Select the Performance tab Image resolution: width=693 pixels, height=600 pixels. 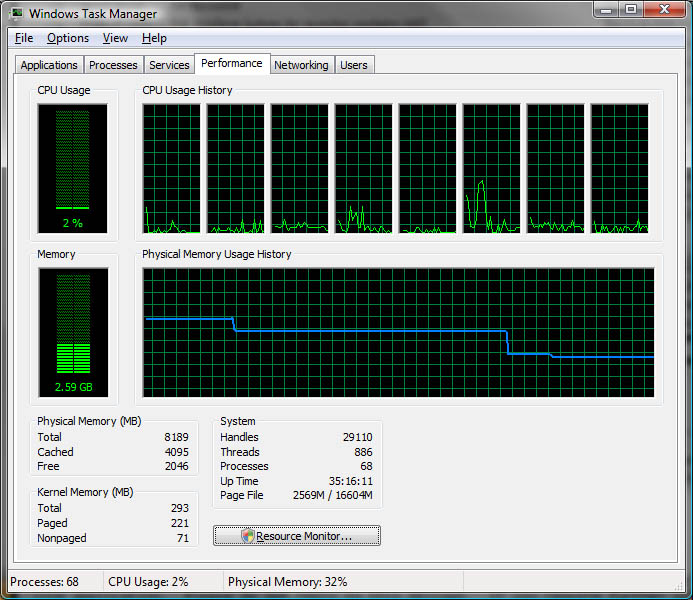(x=232, y=64)
